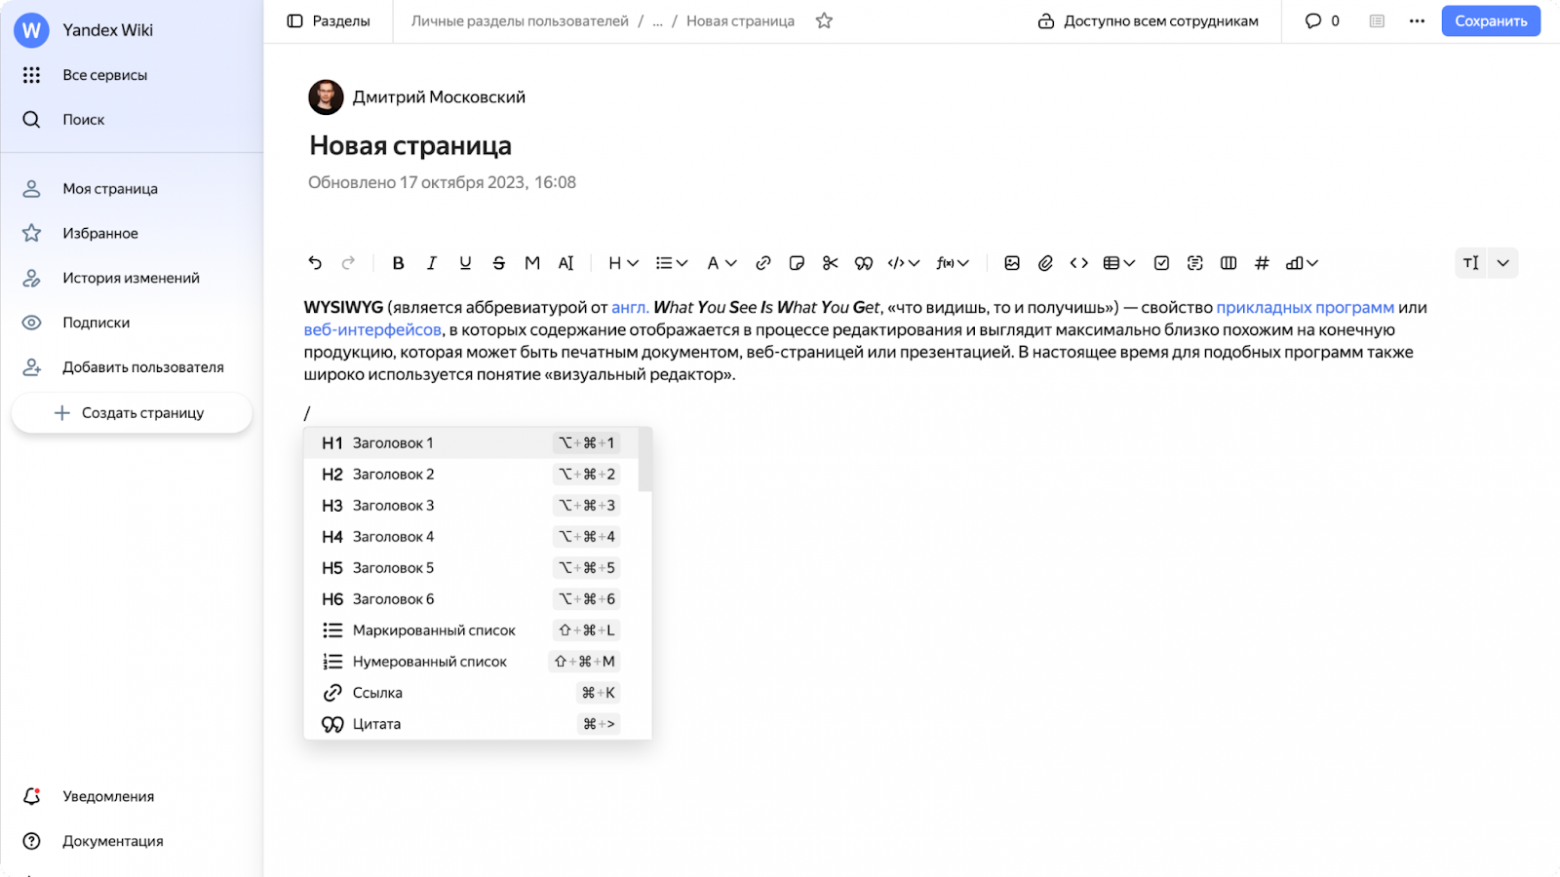Screen dimensions: 1560x877
Task: Open the heading level dropdown
Action: coord(621,263)
